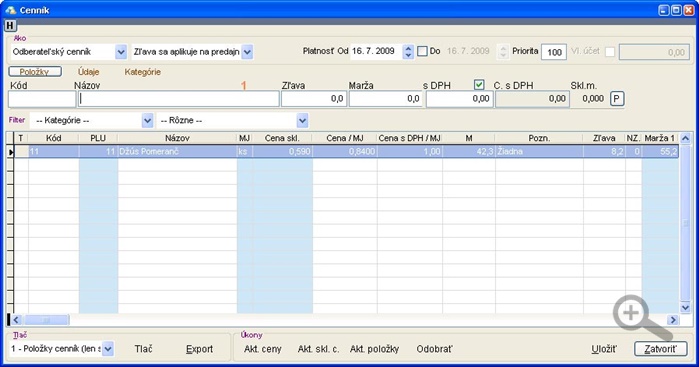Sort by the Názov column header
The image size is (699, 367).
(x=177, y=138)
